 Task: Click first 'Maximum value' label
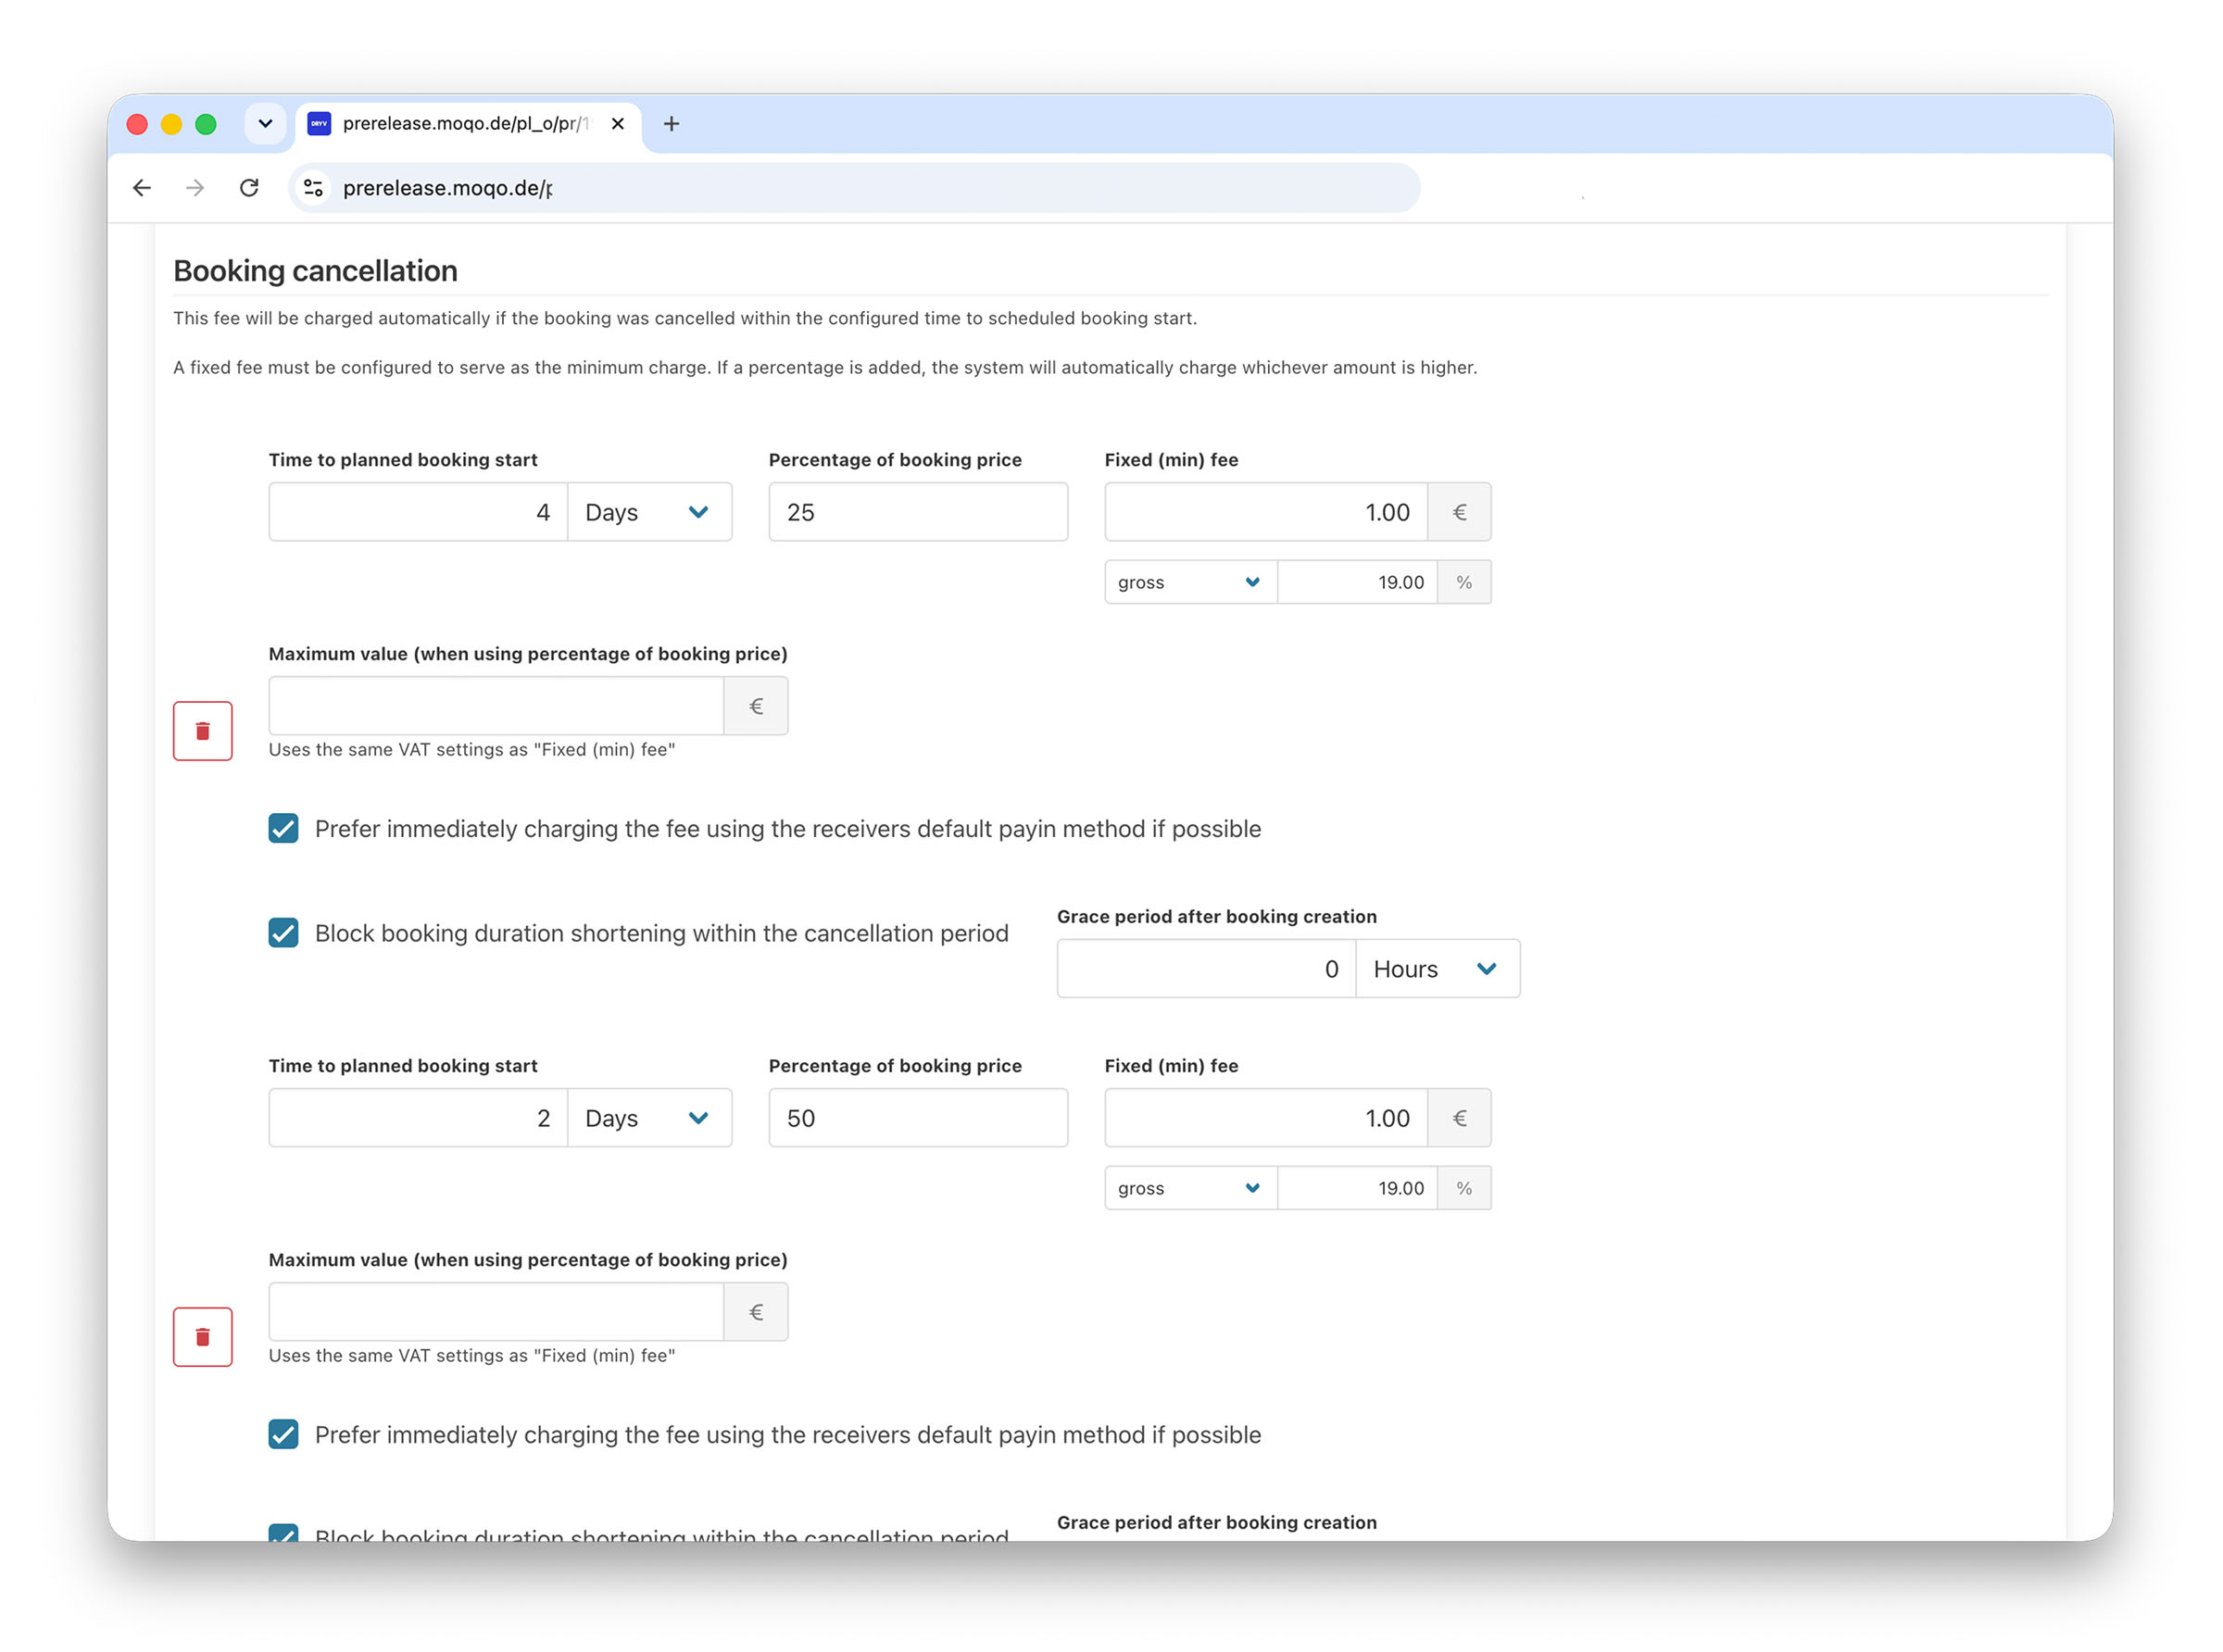click(528, 654)
